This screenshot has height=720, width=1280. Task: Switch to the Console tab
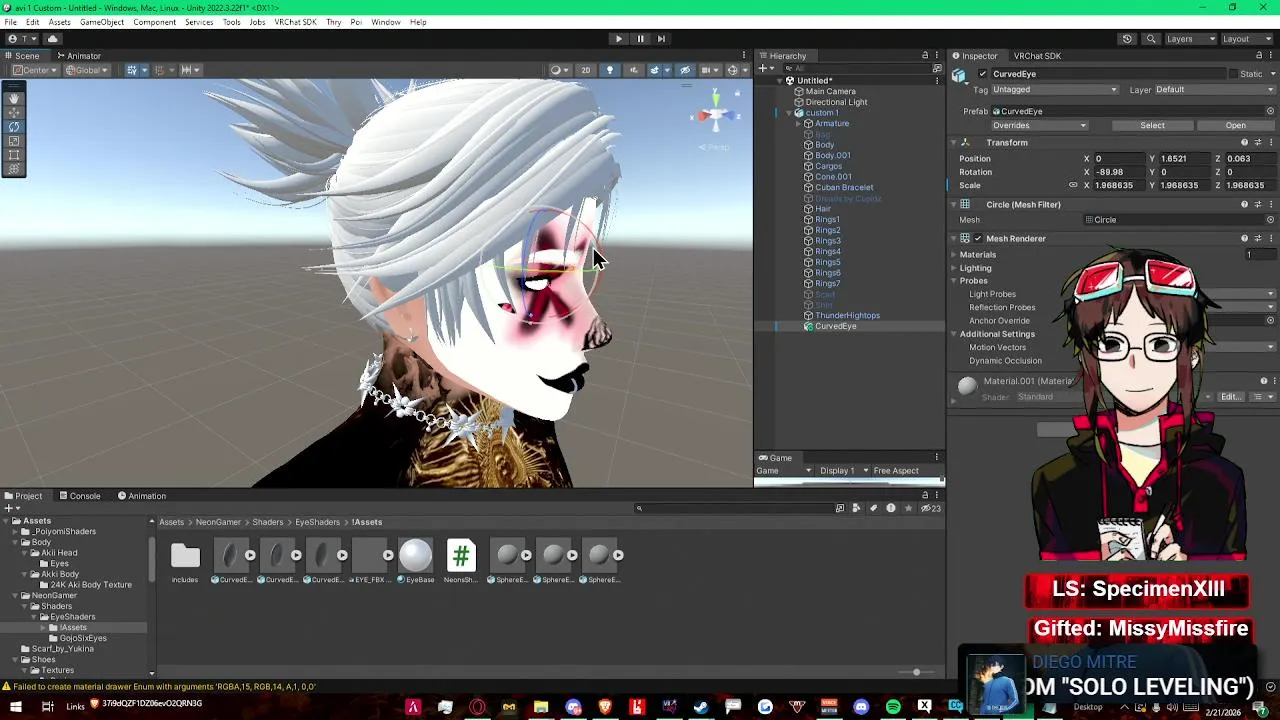[x=79, y=496]
